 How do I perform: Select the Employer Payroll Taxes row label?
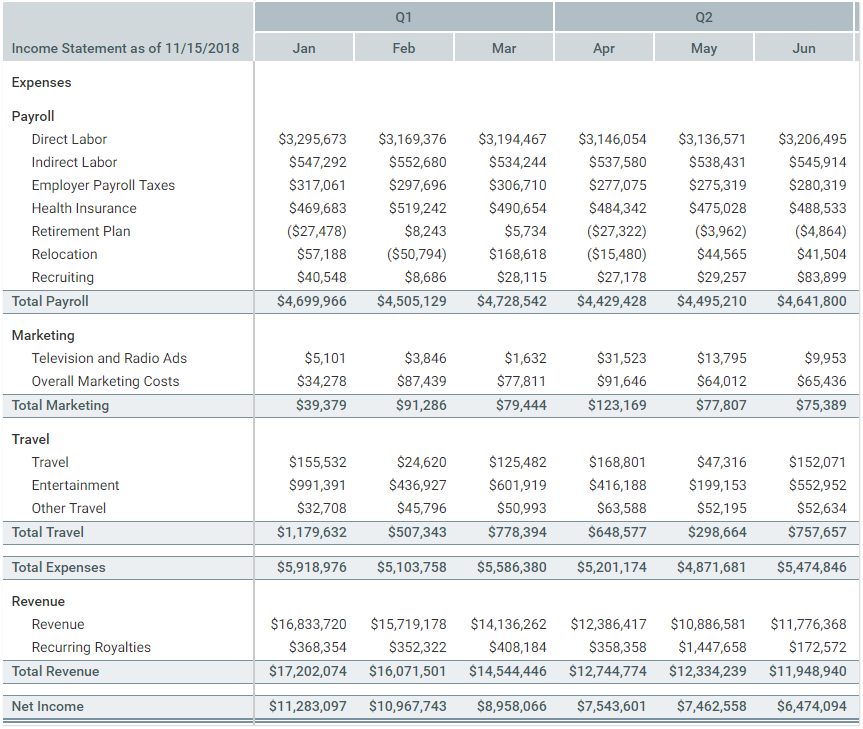(103, 185)
